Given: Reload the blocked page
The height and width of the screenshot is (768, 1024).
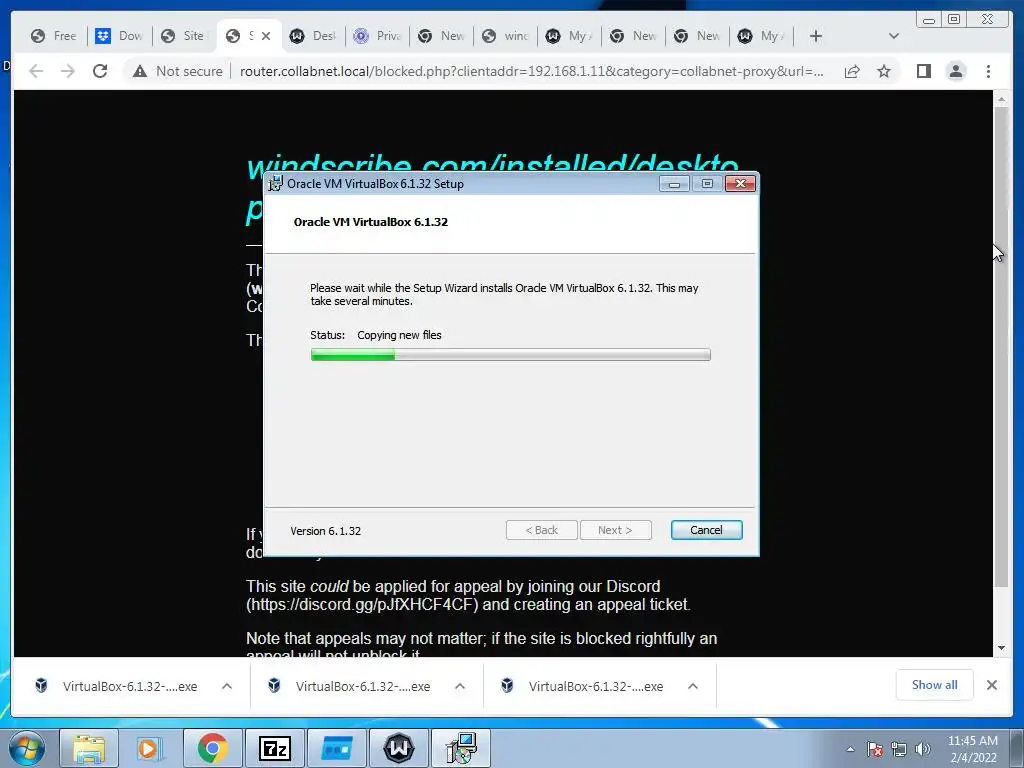Looking at the screenshot, I should click(x=100, y=71).
